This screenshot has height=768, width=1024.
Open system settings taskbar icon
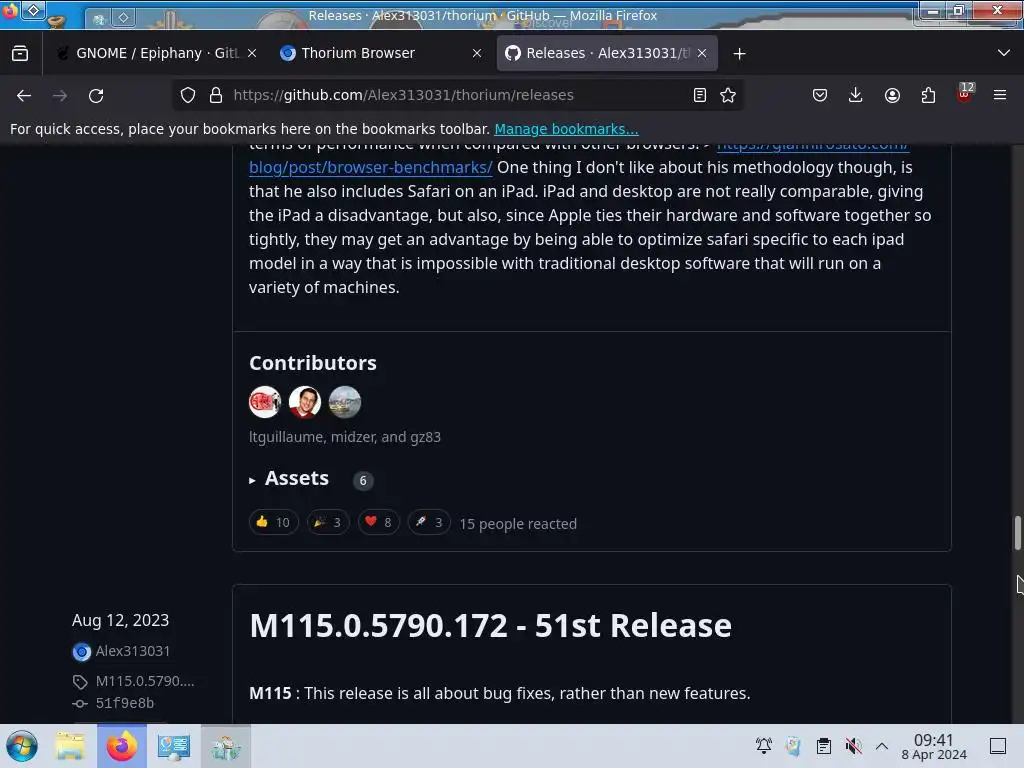[x=174, y=746]
